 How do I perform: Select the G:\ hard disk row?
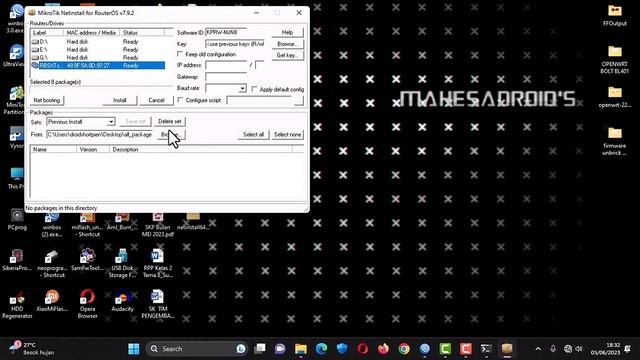(x=98, y=58)
